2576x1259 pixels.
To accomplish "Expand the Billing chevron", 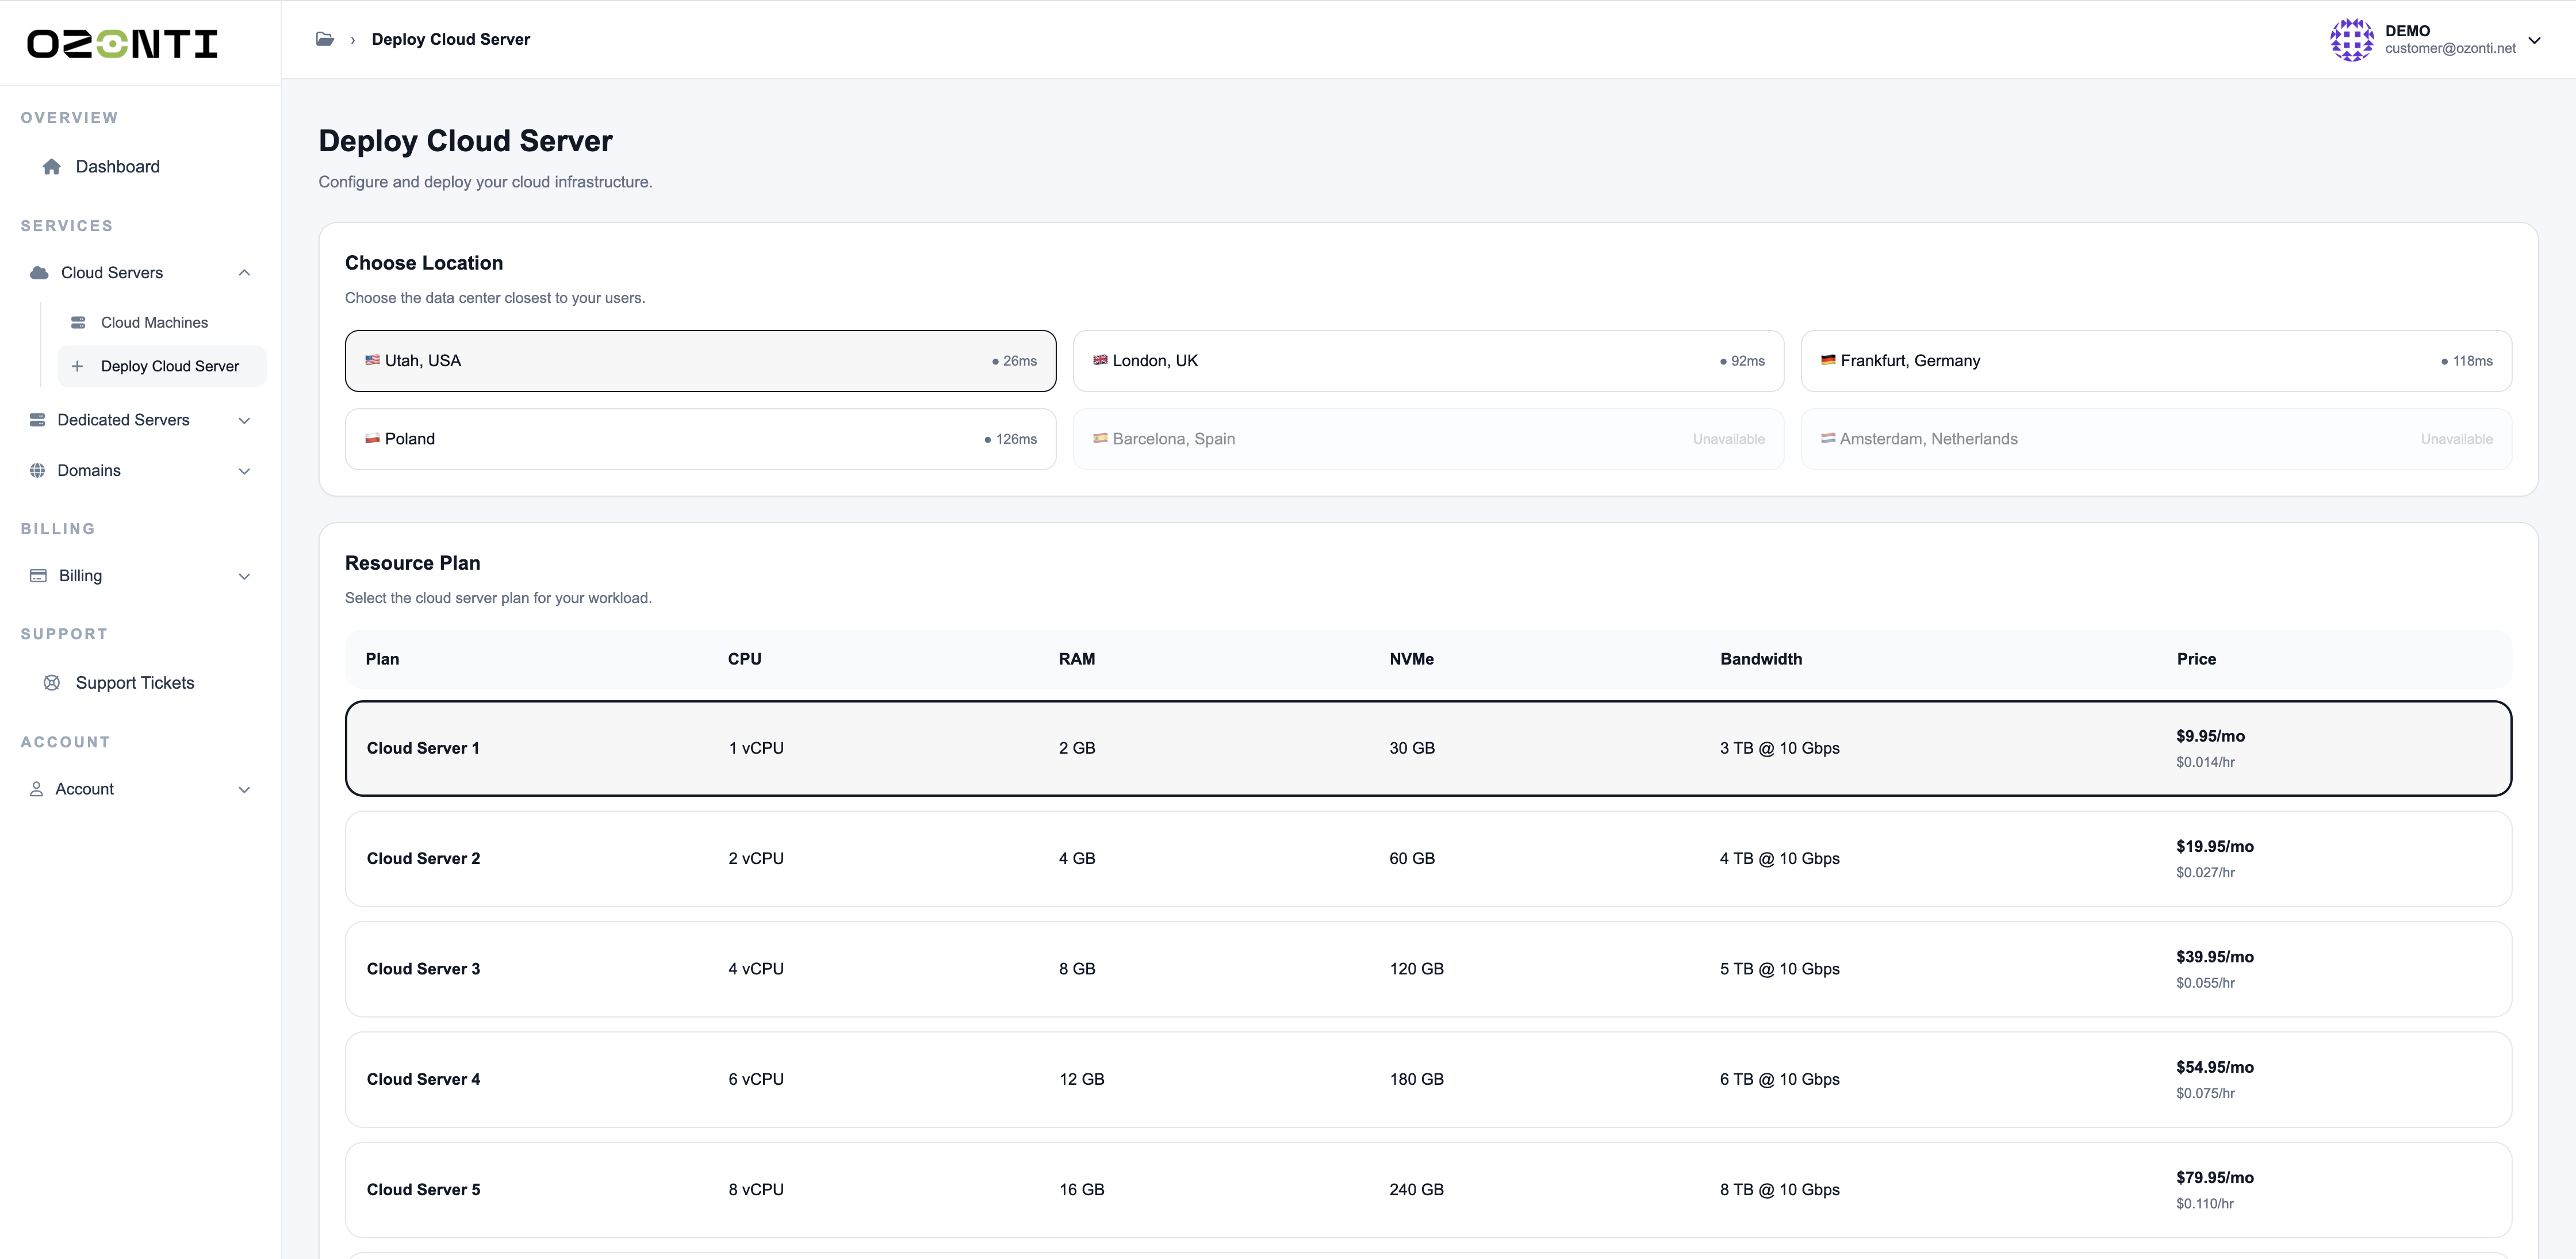I will pos(244,576).
